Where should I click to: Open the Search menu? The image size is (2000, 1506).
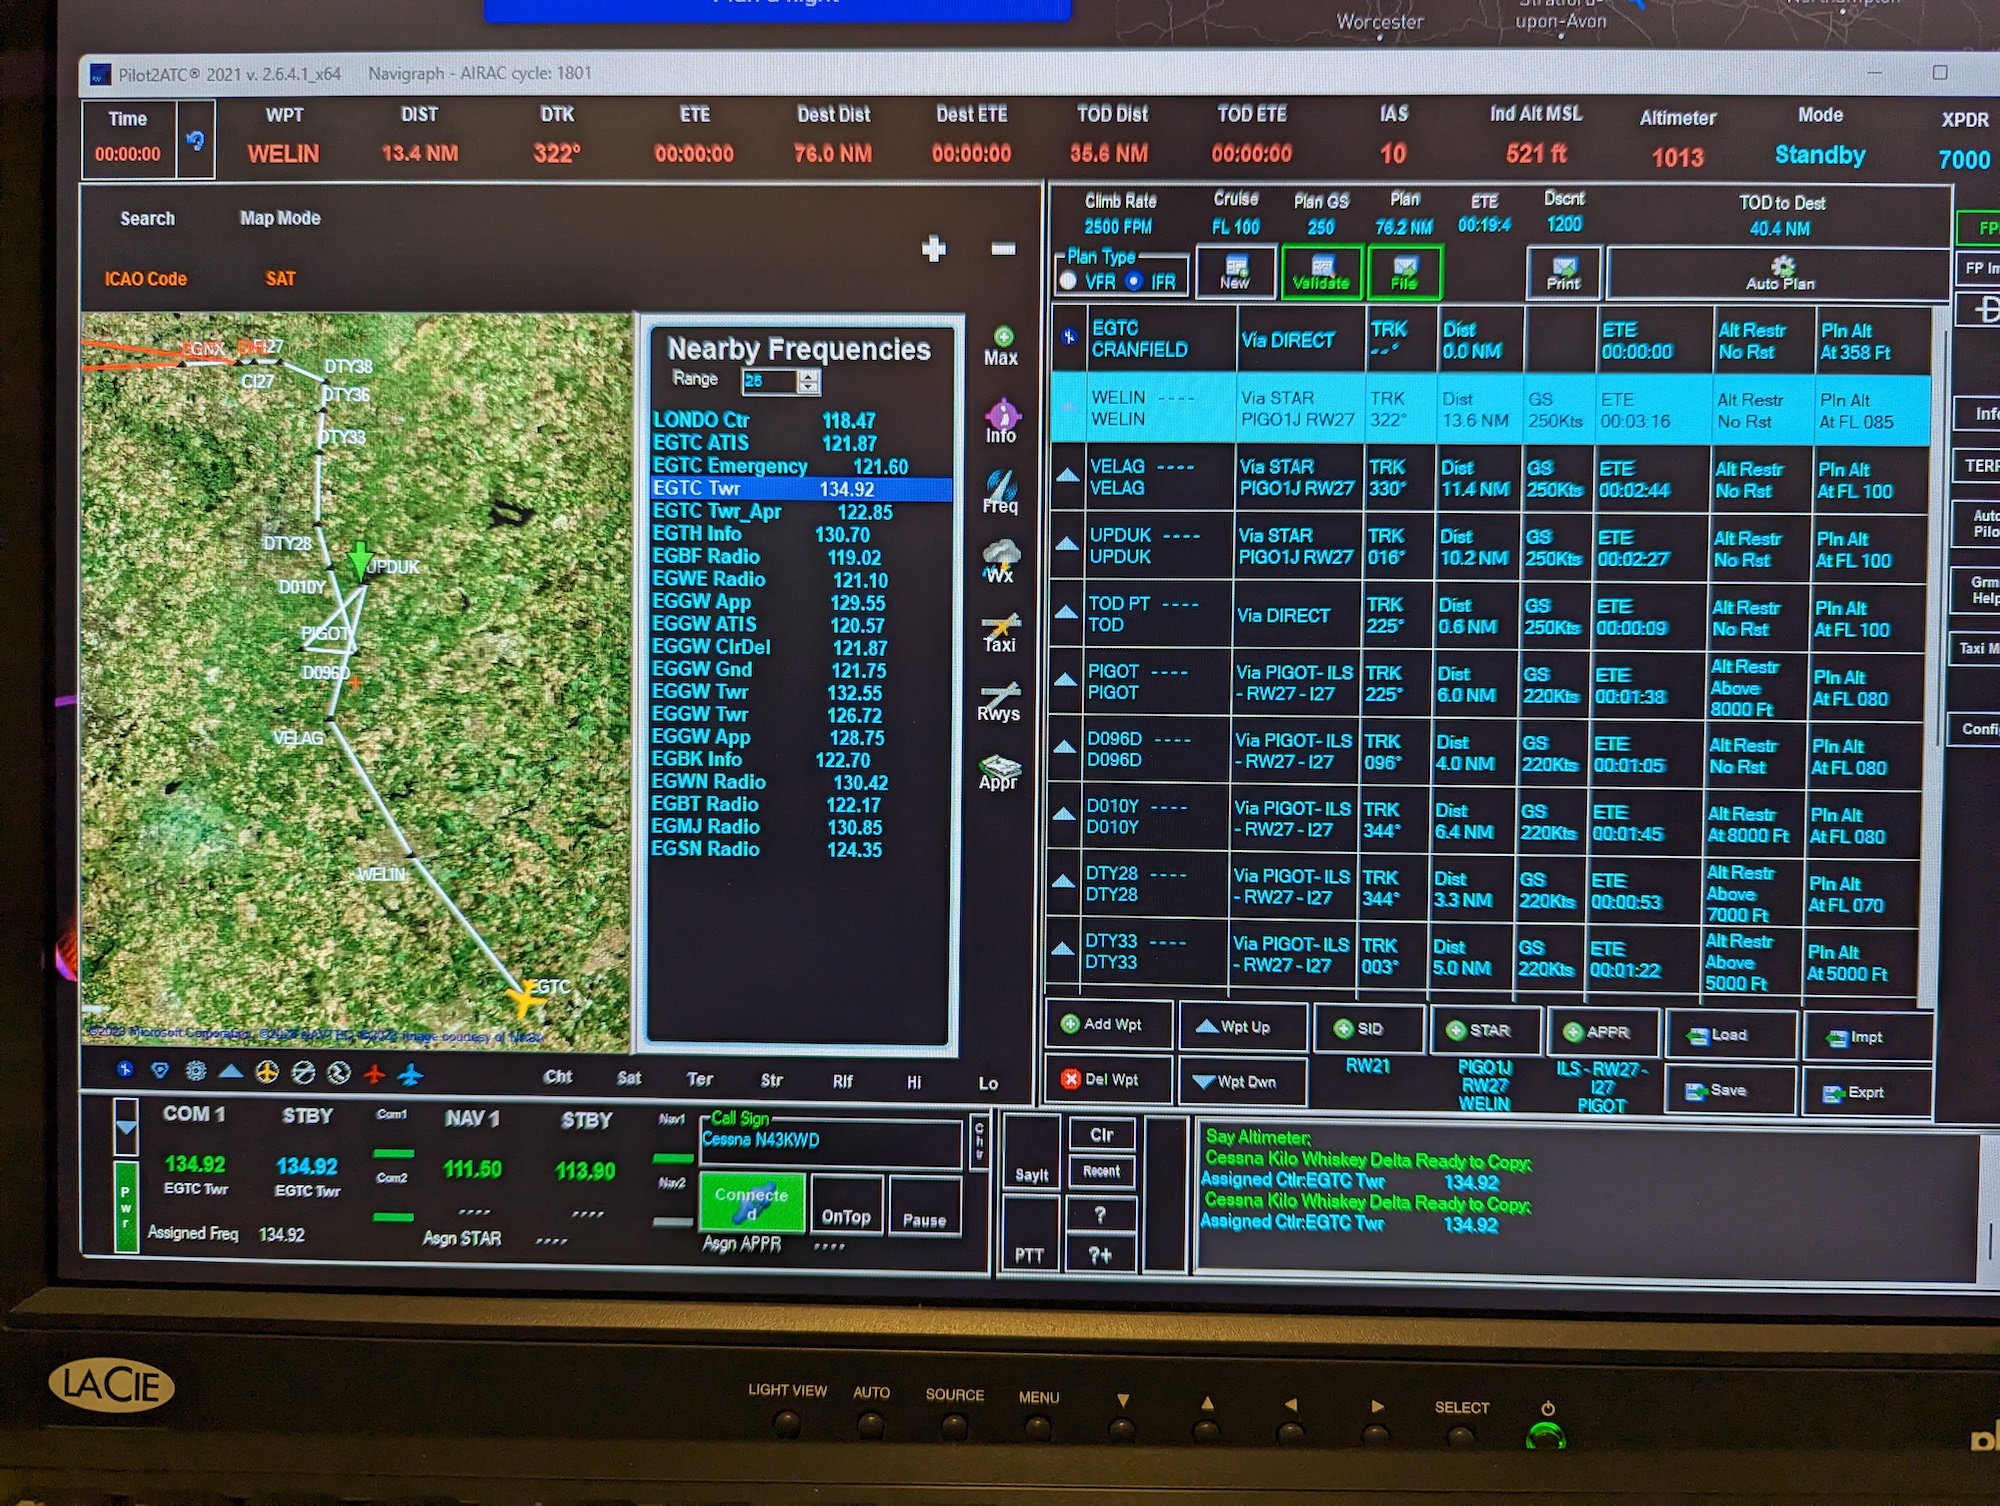(147, 218)
